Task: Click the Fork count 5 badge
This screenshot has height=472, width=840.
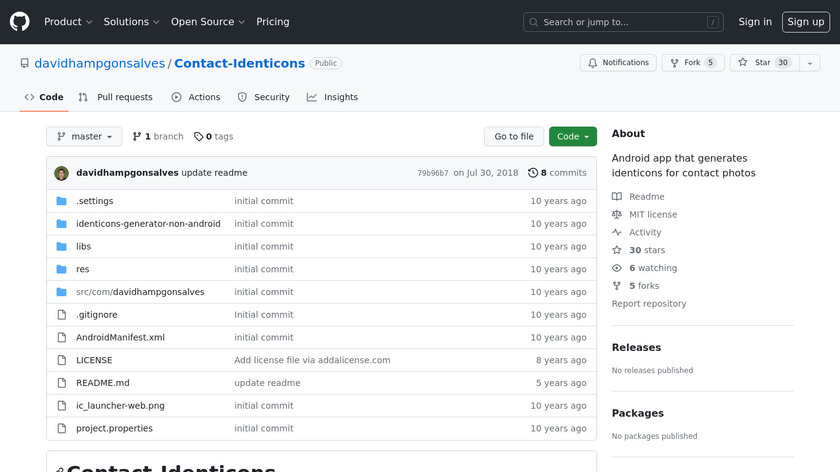Action: [710, 63]
